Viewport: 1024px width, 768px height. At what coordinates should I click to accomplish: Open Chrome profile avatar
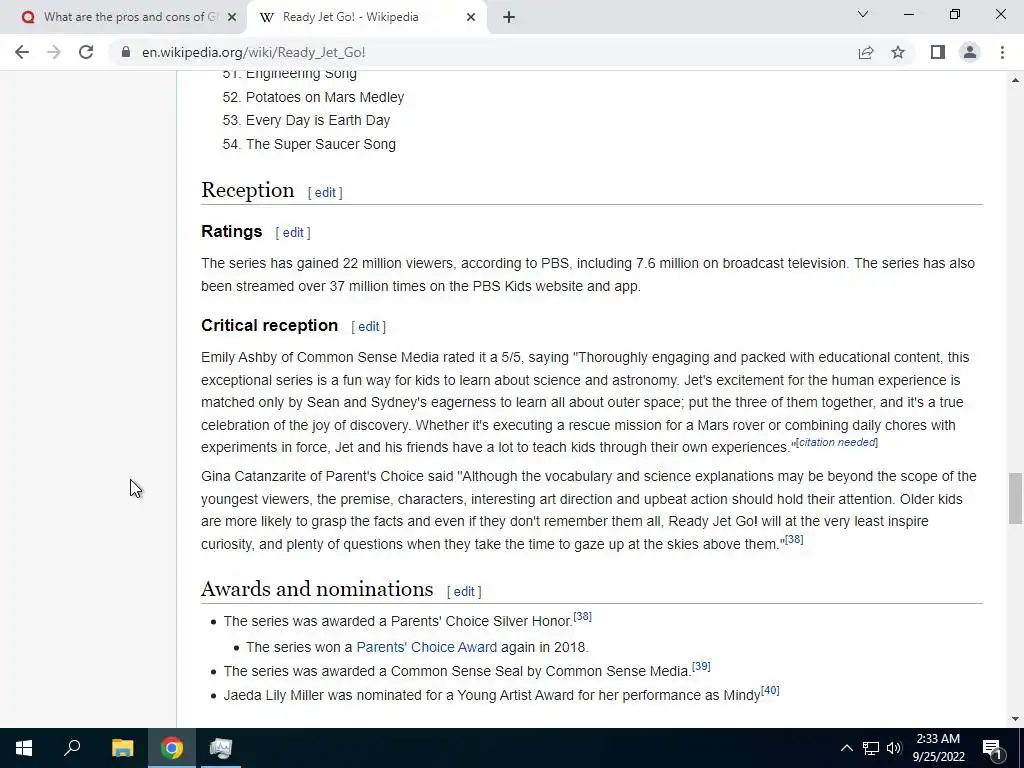[x=970, y=52]
